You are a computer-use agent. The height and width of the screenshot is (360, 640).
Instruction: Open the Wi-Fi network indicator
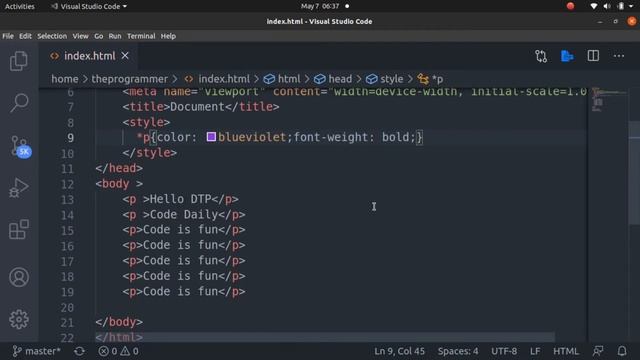click(593, 6)
